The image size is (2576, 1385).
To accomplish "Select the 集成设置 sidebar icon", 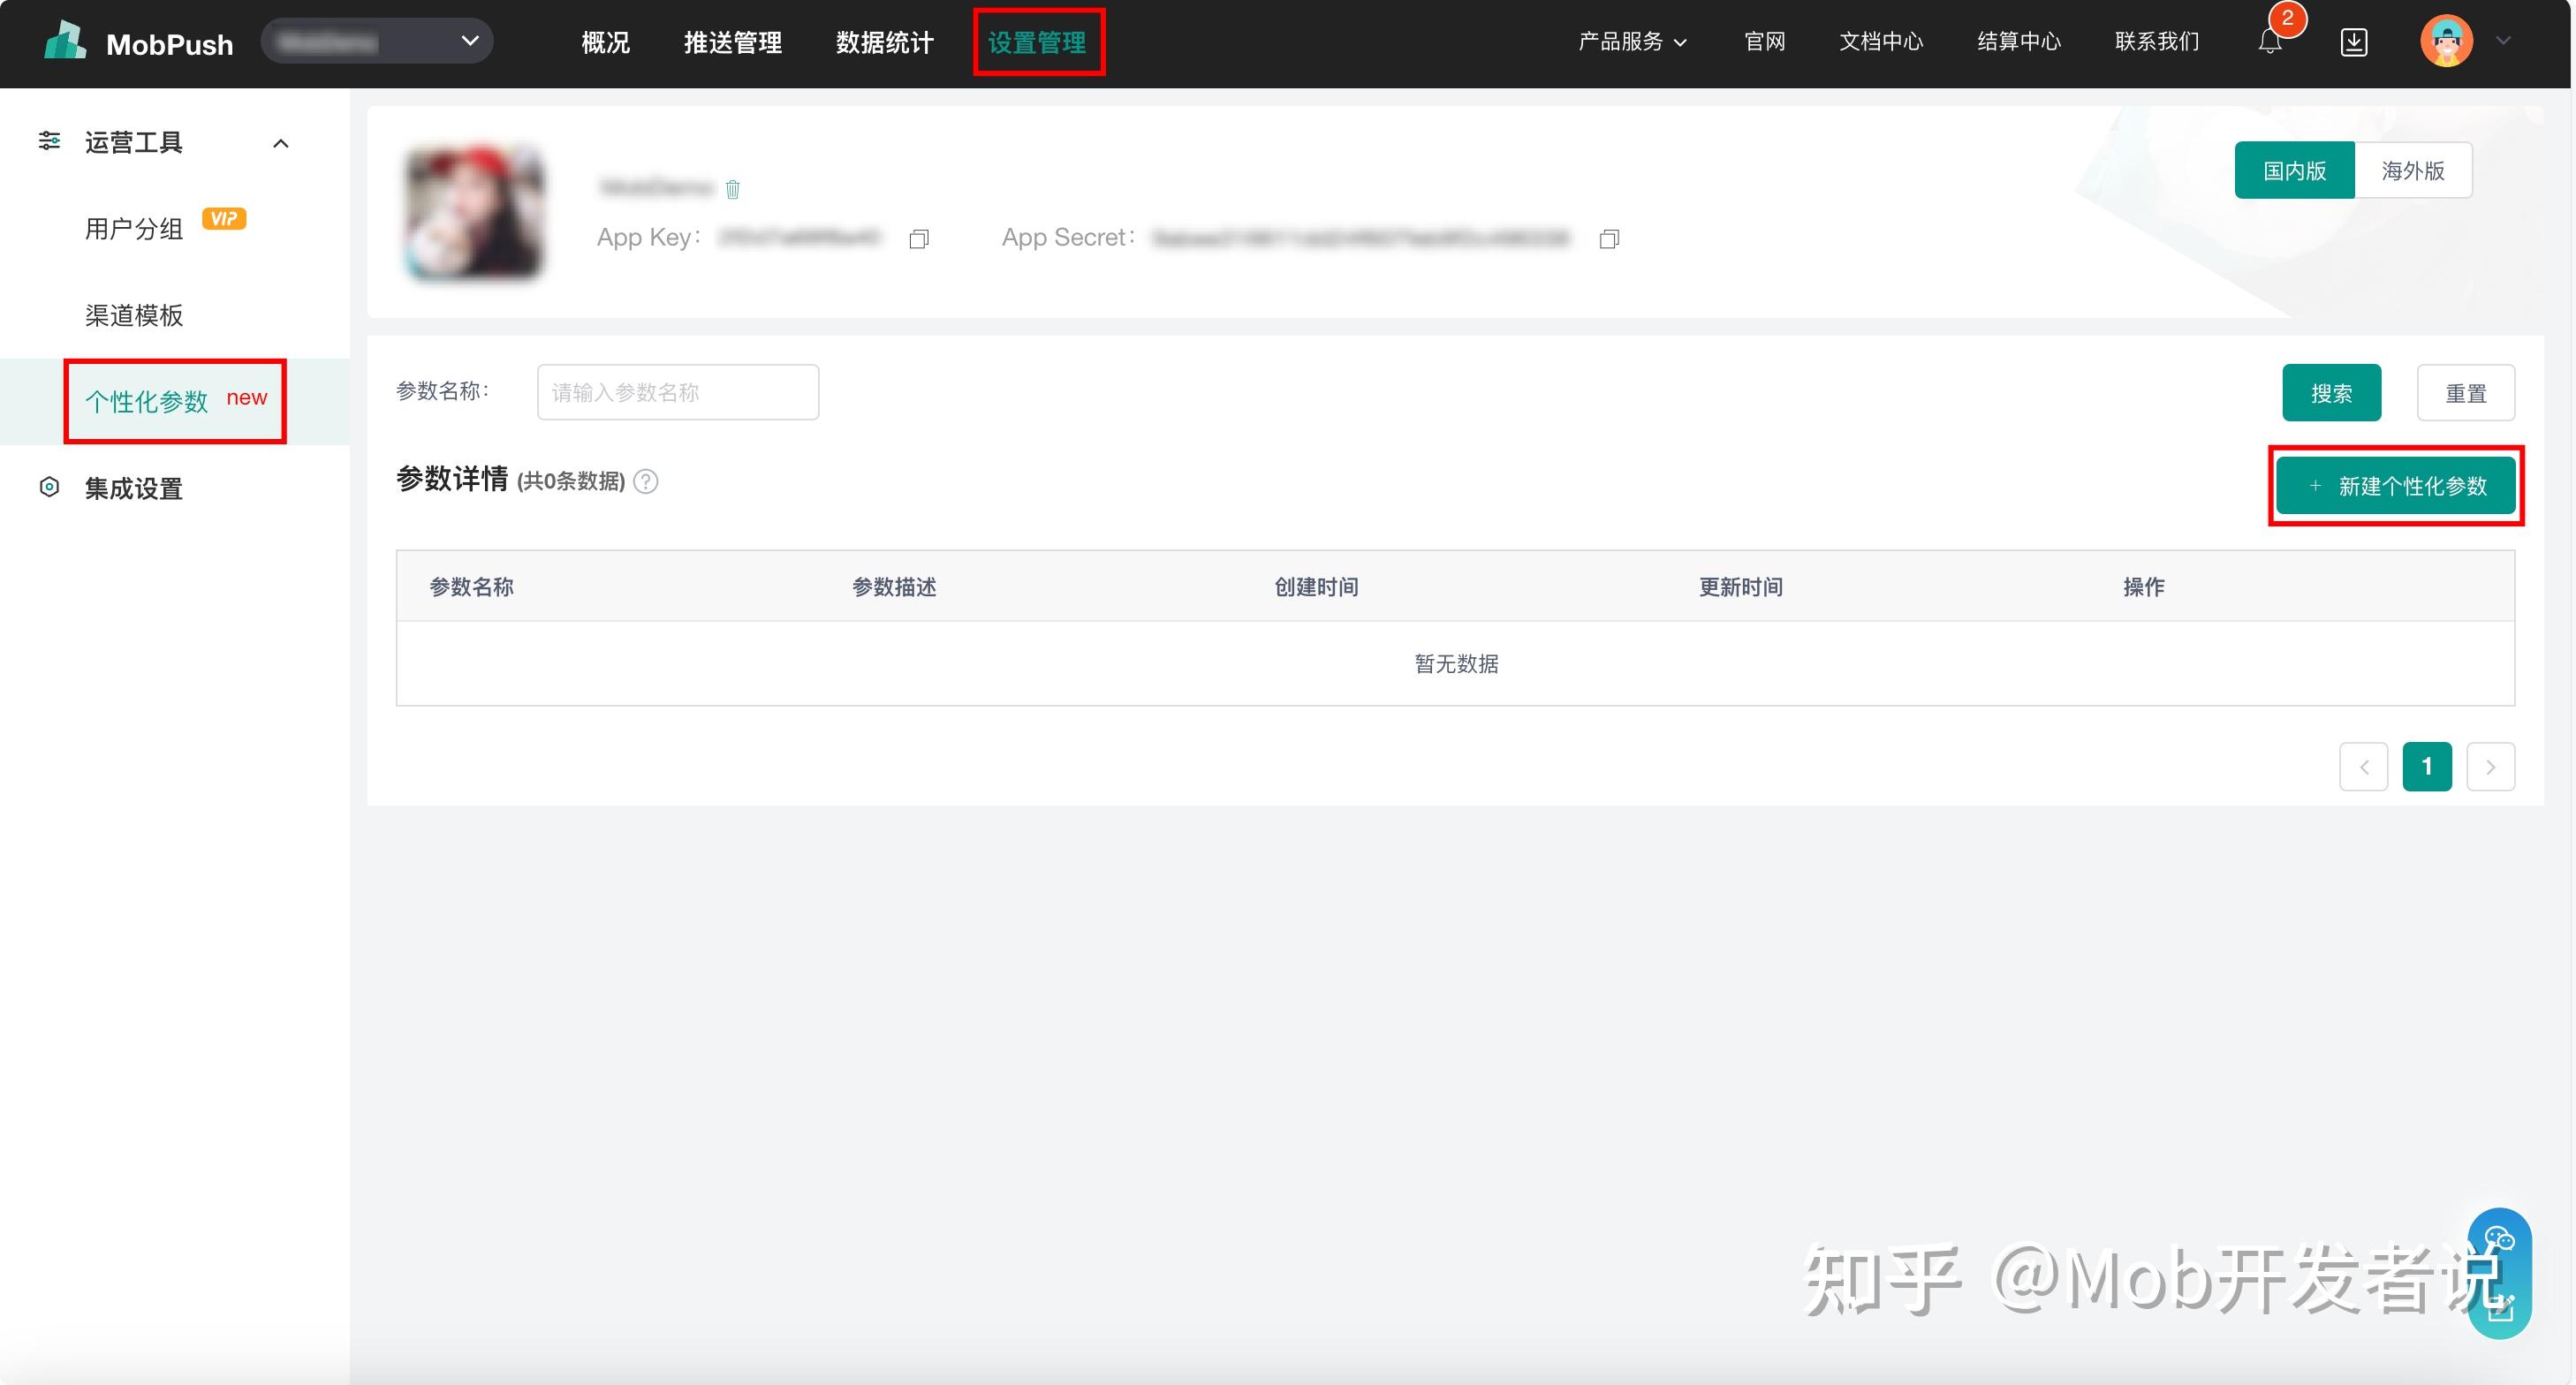I will 49,488.
